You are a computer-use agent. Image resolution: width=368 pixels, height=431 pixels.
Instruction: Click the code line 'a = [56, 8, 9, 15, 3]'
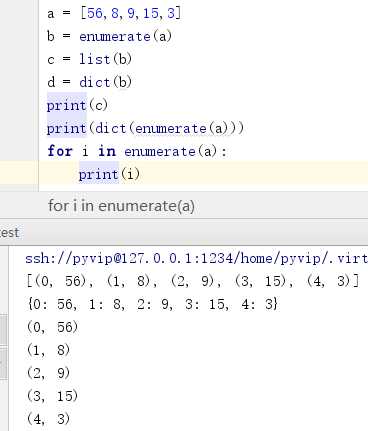[114, 13]
